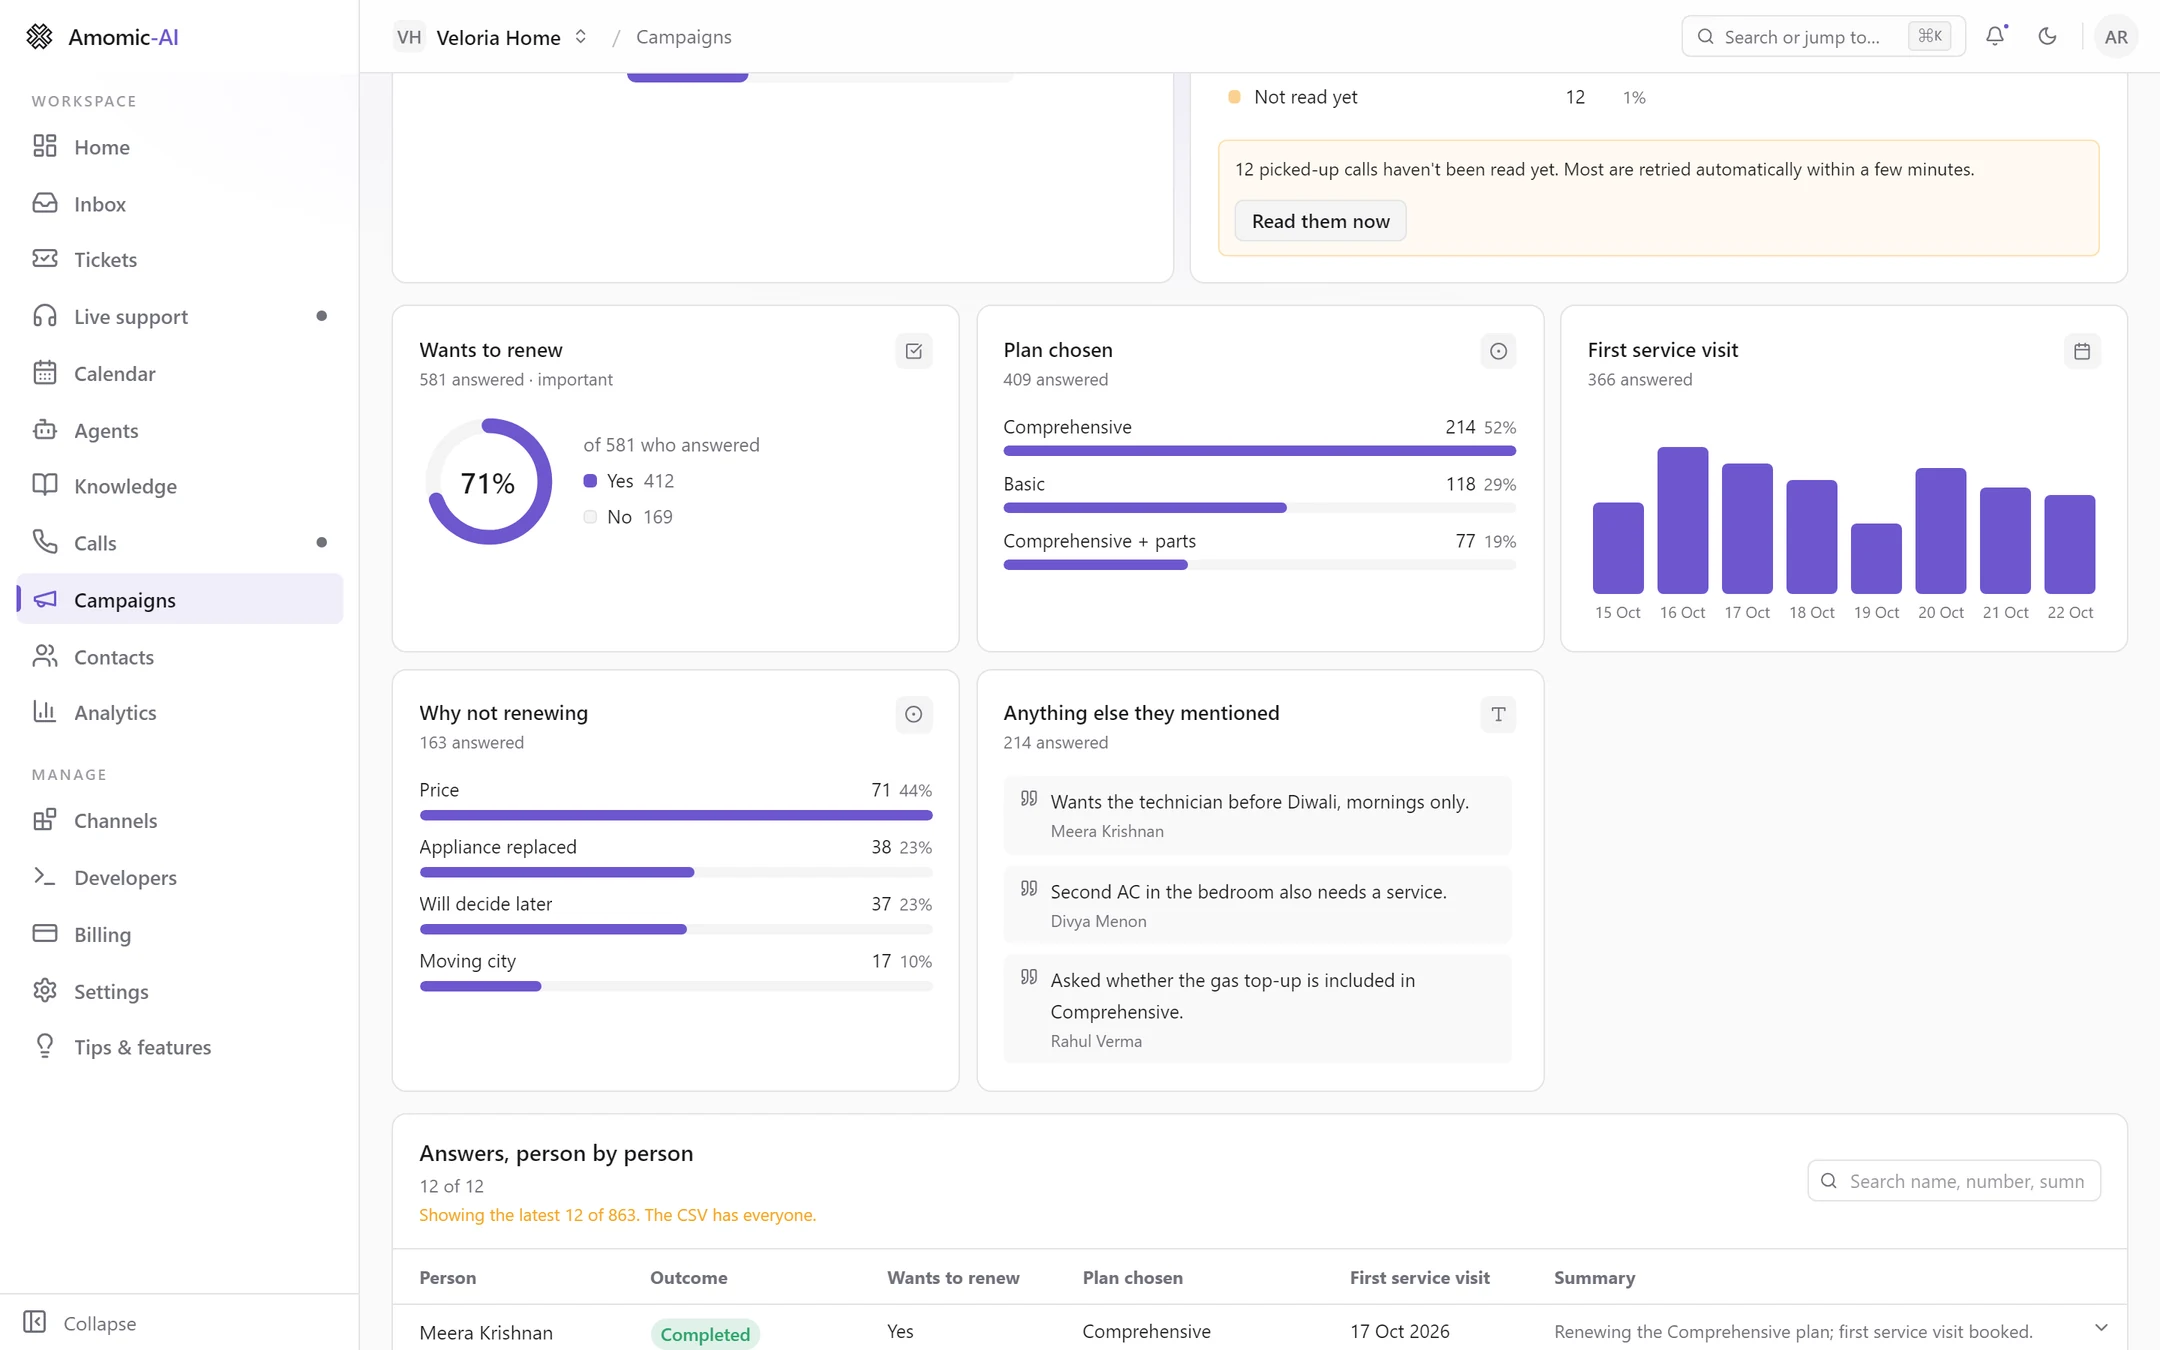
Task: Click the Calendar sidebar icon
Action: pos(45,373)
